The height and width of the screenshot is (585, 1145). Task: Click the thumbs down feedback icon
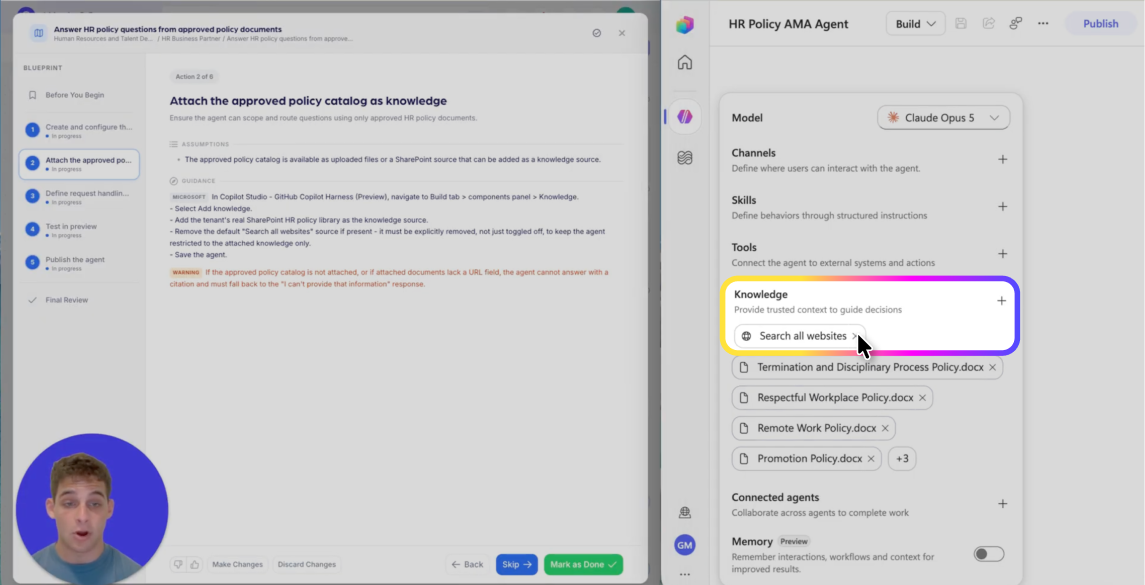coord(178,565)
